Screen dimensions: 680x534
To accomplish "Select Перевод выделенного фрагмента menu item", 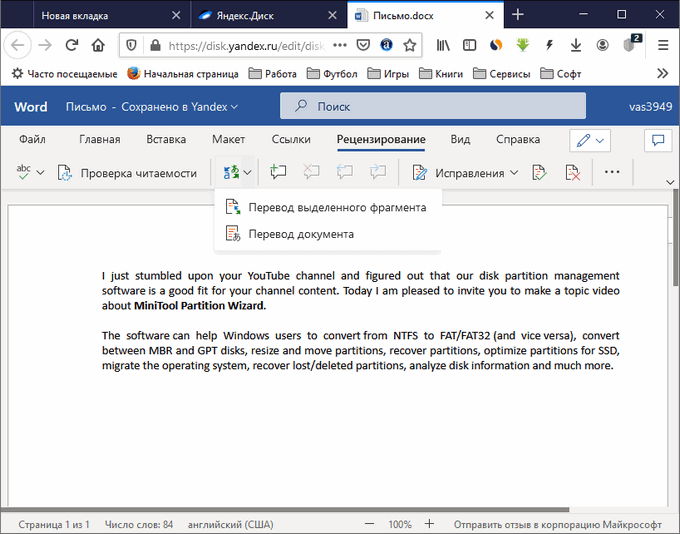I will point(328,207).
